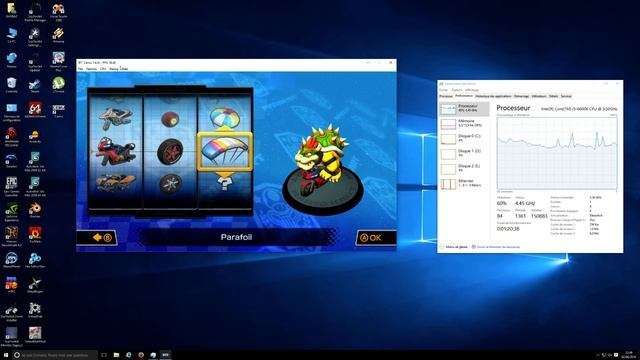Switch to Historique des applications tab
Screen dimensions: 640x360
pyautogui.click(x=493, y=96)
